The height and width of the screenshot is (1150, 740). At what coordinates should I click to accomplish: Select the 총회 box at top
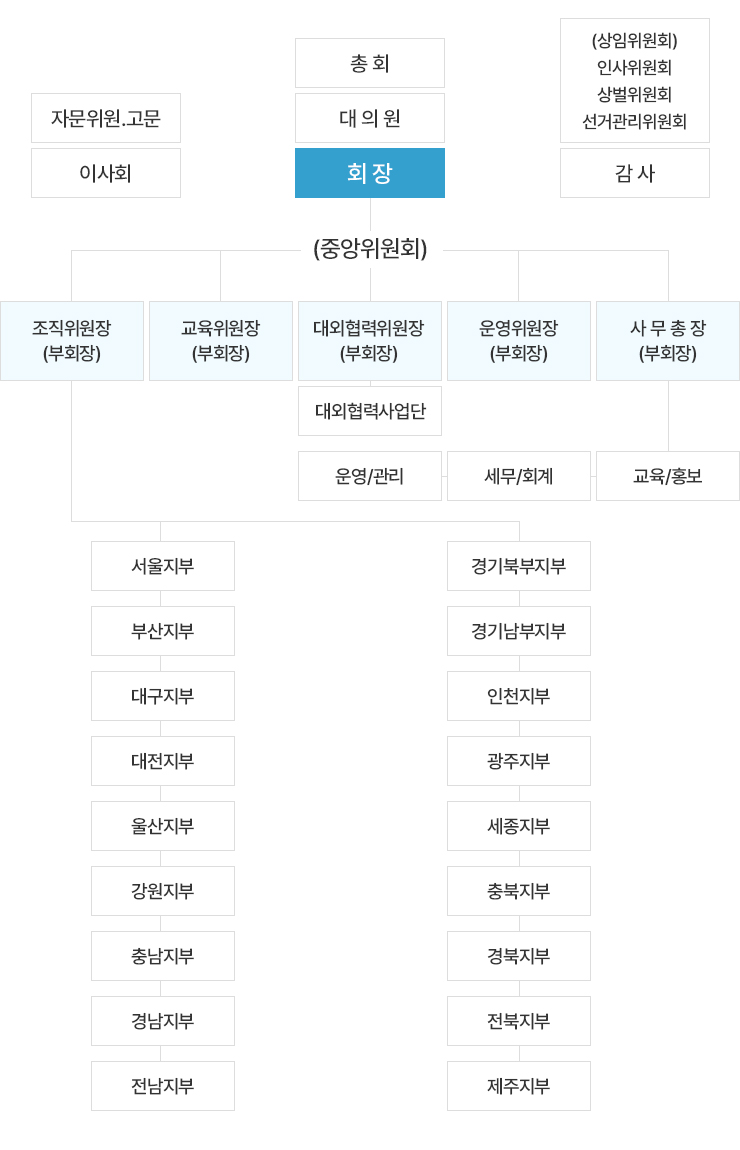click(370, 63)
